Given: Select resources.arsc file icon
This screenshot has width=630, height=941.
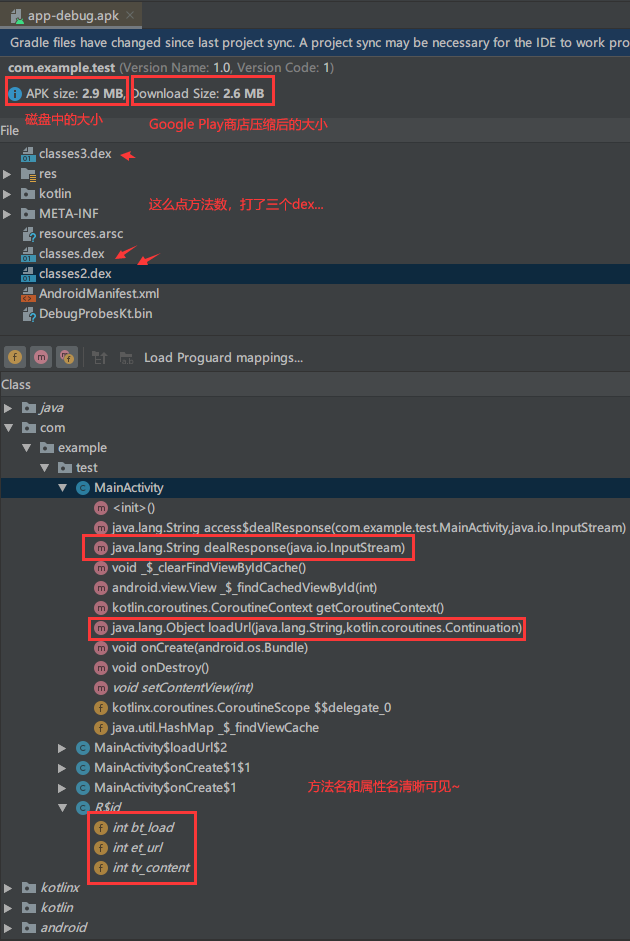Looking at the screenshot, I should point(28,234).
